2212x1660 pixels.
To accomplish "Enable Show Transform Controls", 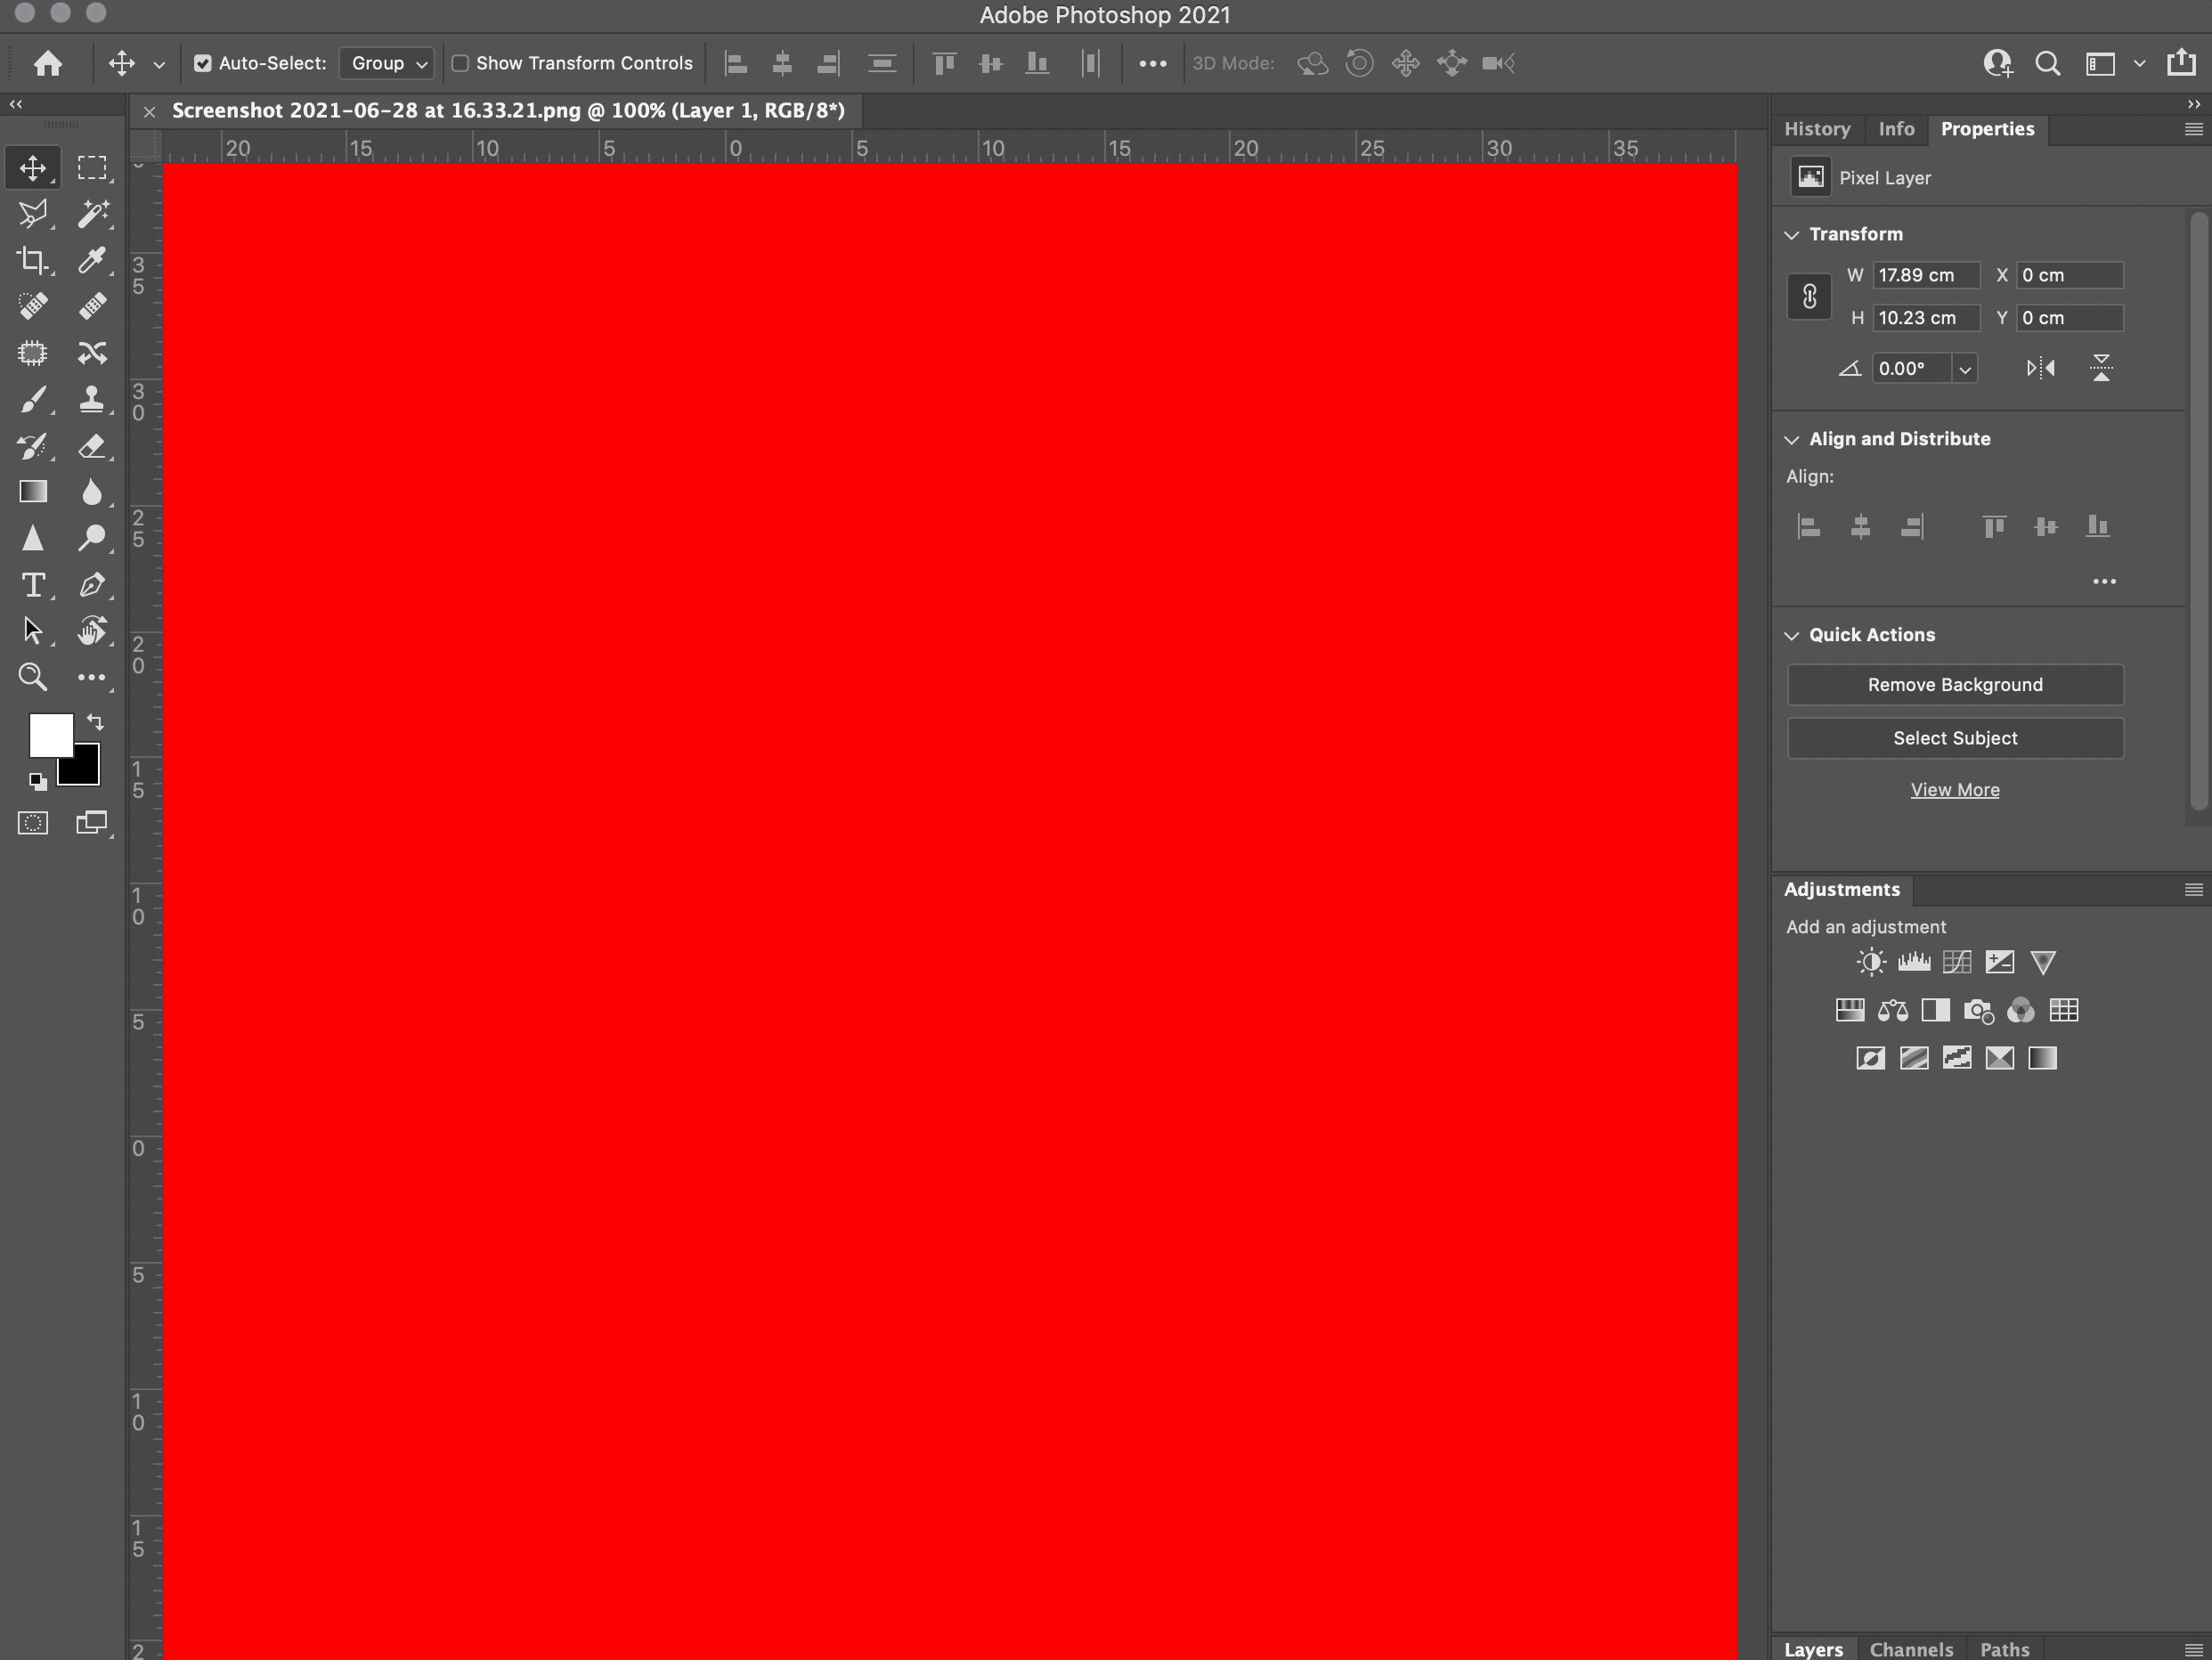I will 461,63.
